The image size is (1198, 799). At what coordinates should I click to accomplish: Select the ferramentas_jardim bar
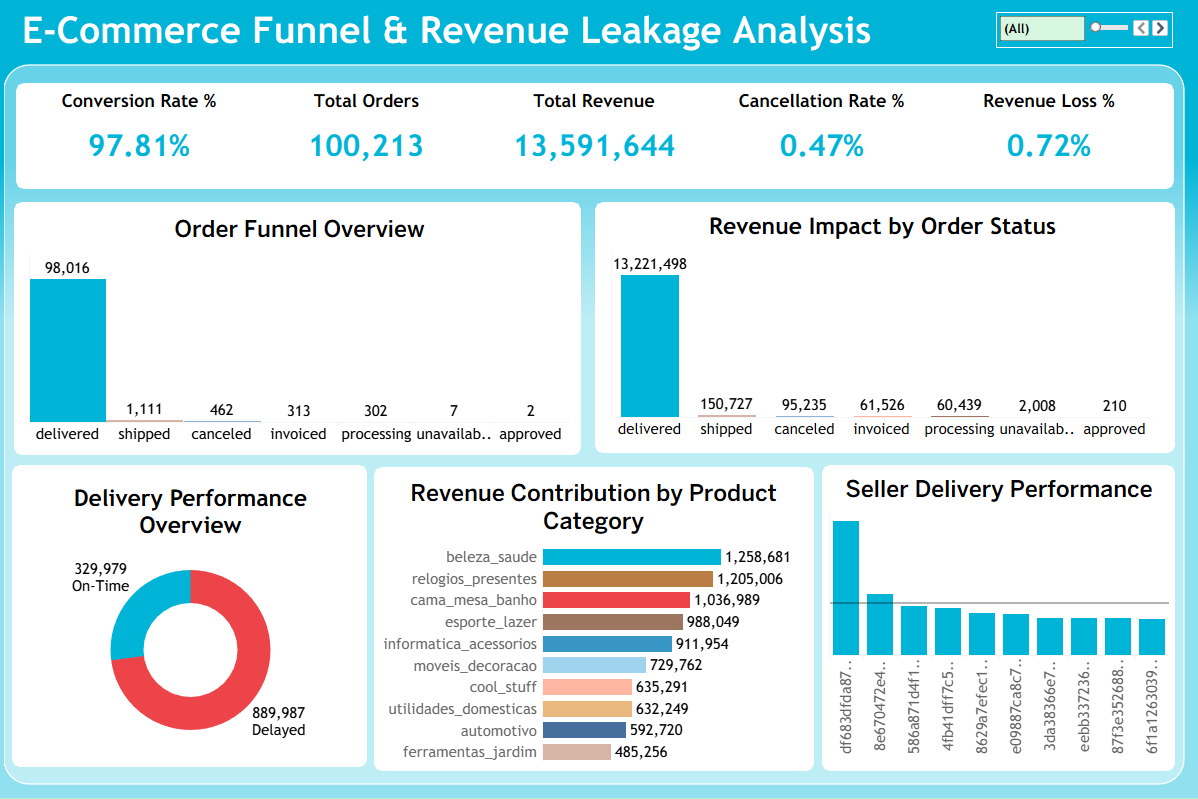577,752
